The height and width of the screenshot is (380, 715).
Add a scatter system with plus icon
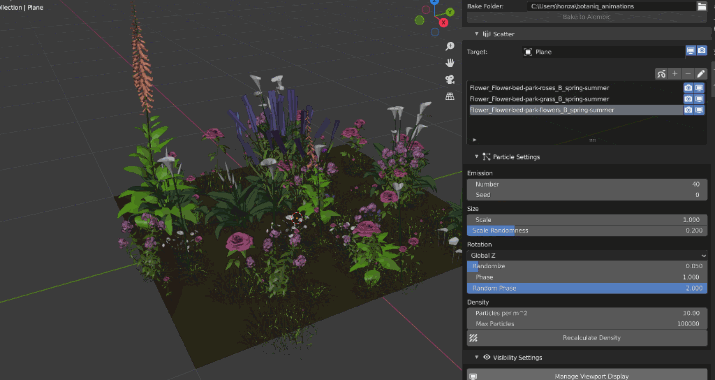[674, 74]
